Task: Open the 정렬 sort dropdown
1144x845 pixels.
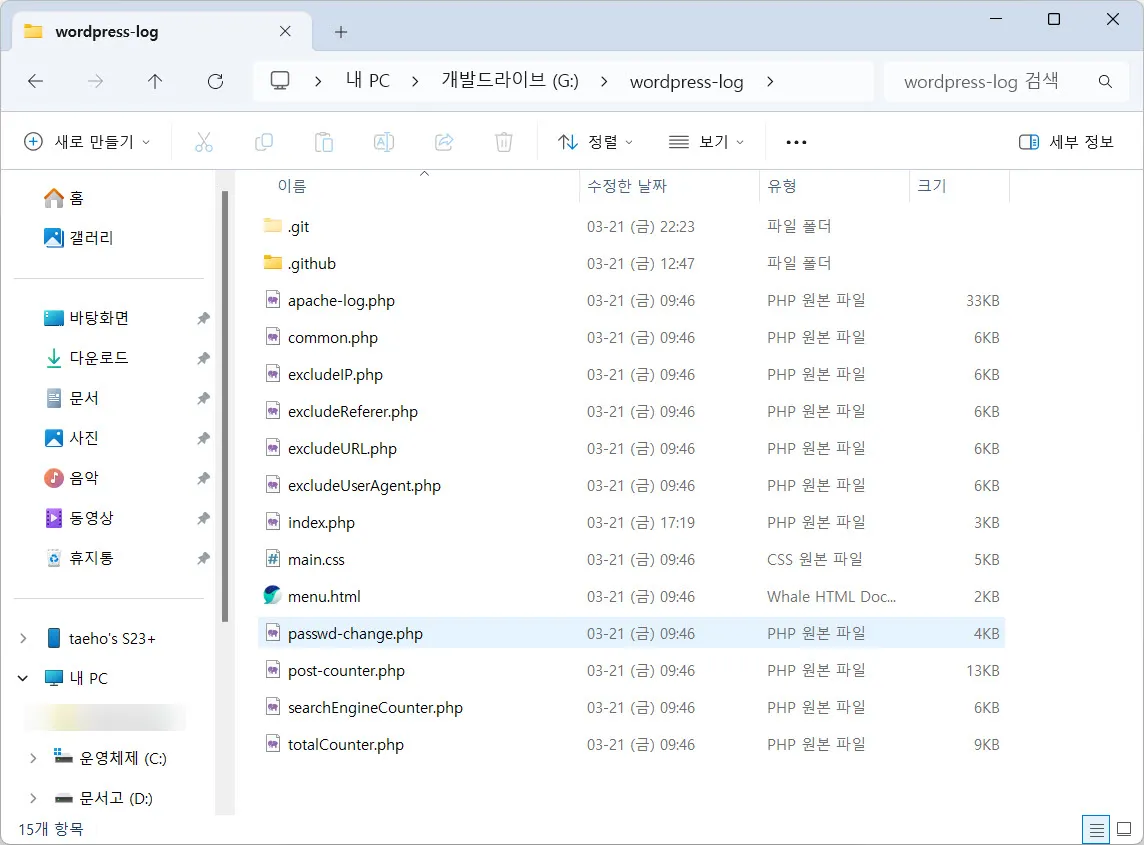Action: coord(596,141)
